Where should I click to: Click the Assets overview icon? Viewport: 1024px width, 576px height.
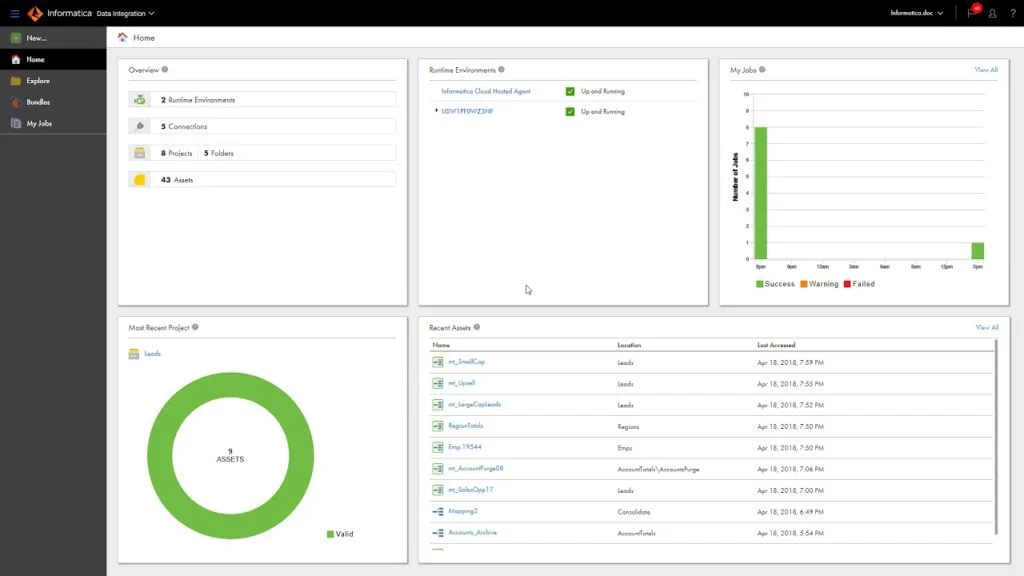(140, 180)
